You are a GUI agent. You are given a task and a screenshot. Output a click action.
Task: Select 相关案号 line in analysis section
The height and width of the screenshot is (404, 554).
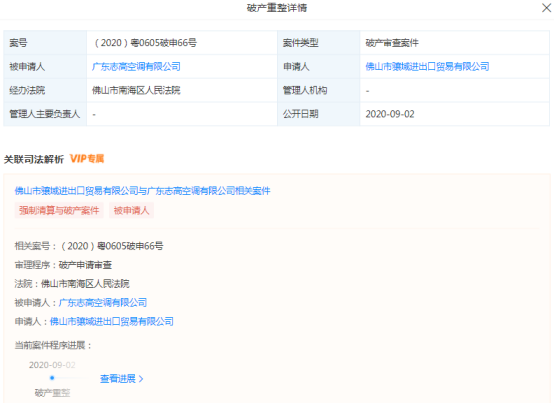coord(89,246)
